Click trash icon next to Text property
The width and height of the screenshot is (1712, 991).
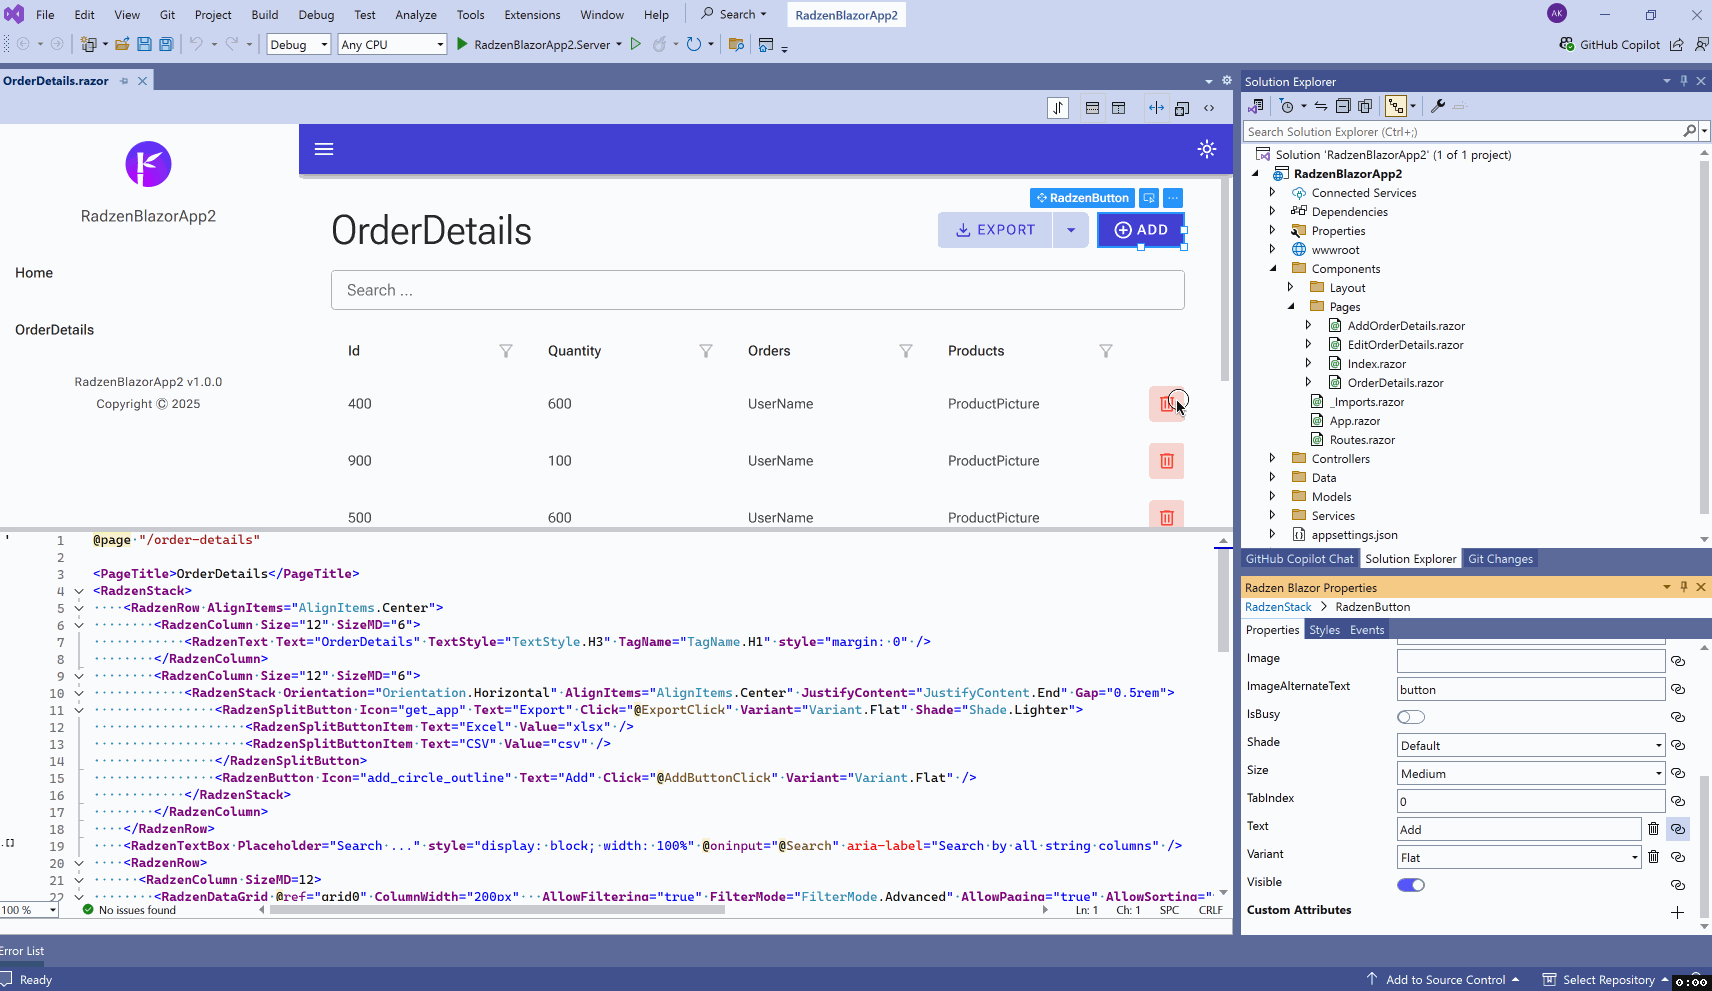tap(1653, 828)
